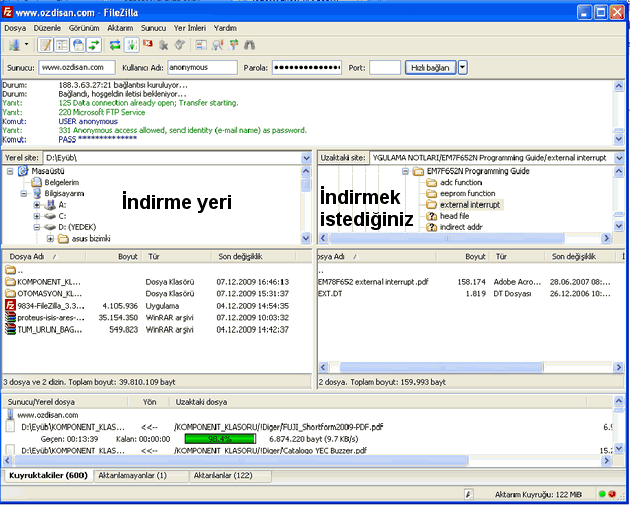Open the directory listing filters dialog
This screenshot has width=630, height=505.
pyautogui.click(x=201, y=45)
